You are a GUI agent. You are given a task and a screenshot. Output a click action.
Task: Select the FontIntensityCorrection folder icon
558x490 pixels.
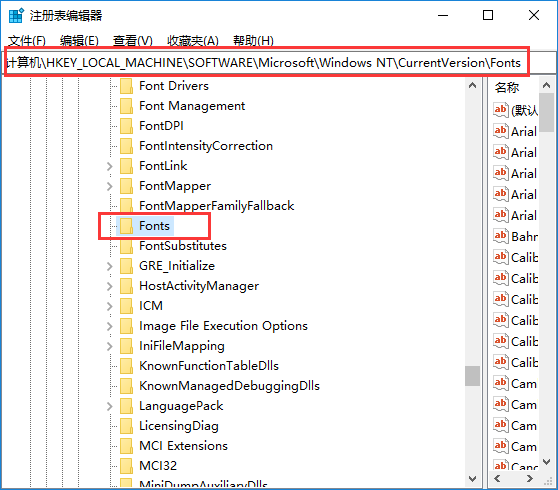126,146
